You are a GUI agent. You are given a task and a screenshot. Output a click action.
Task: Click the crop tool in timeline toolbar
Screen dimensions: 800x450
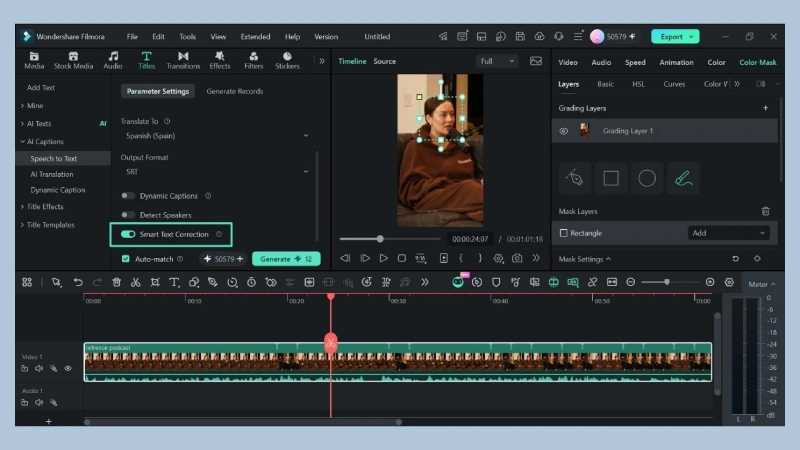click(x=155, y=282)
